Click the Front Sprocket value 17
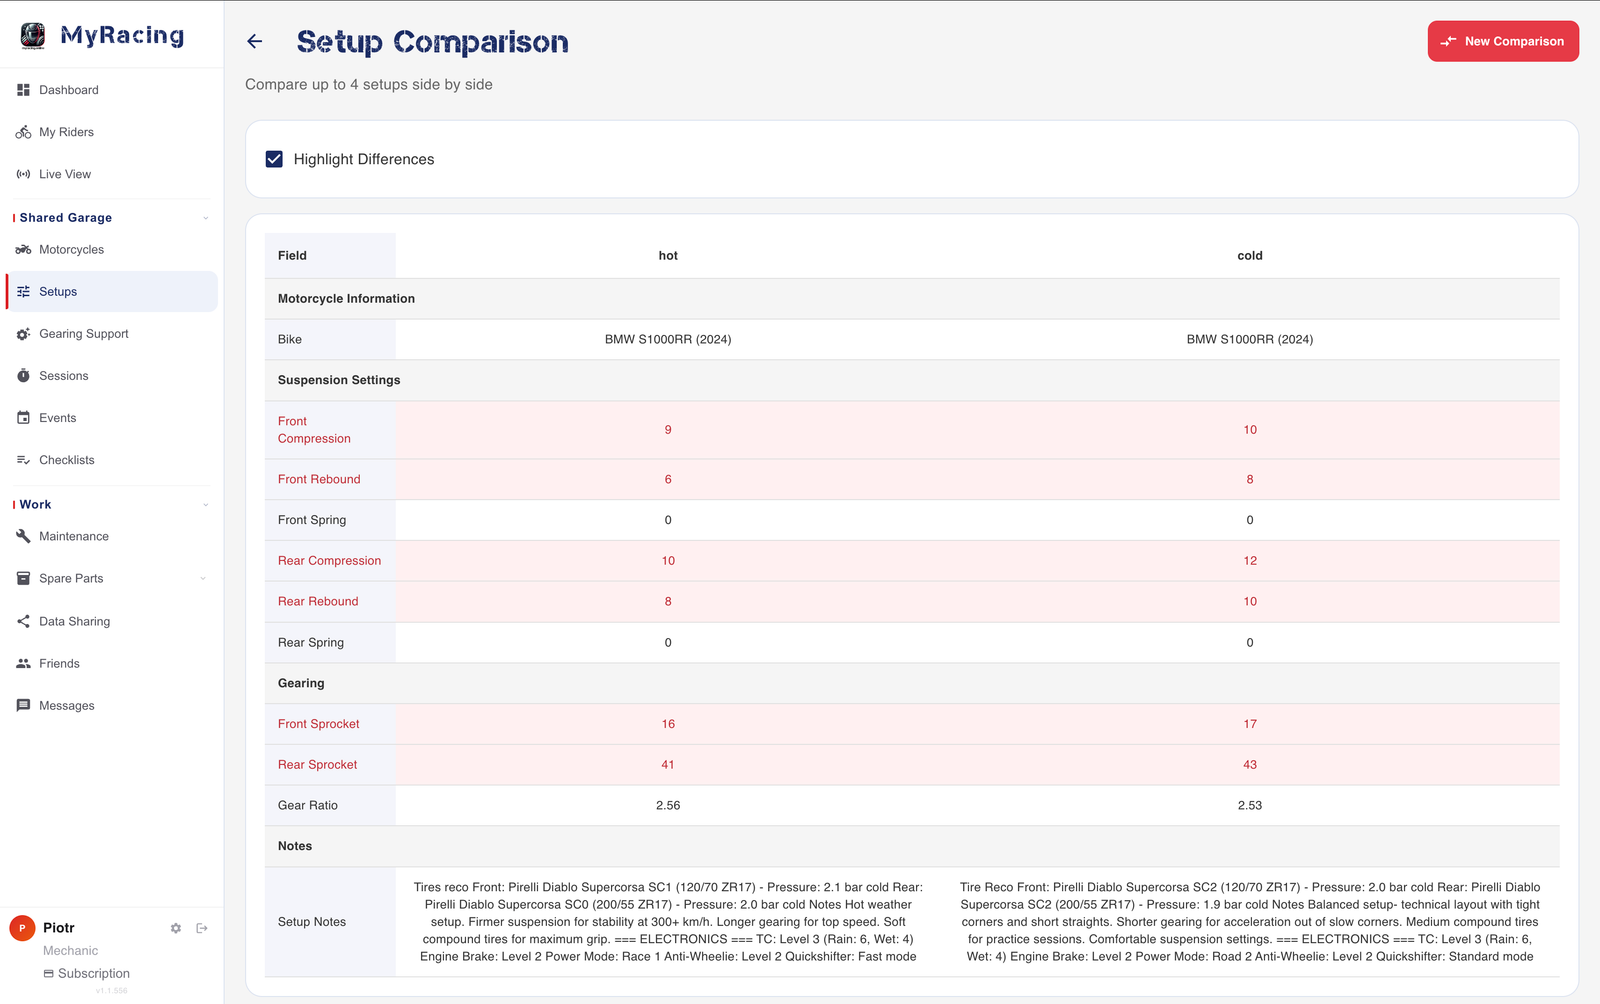Viewport: 1600px width, 1004px height. click(1250, 724)
